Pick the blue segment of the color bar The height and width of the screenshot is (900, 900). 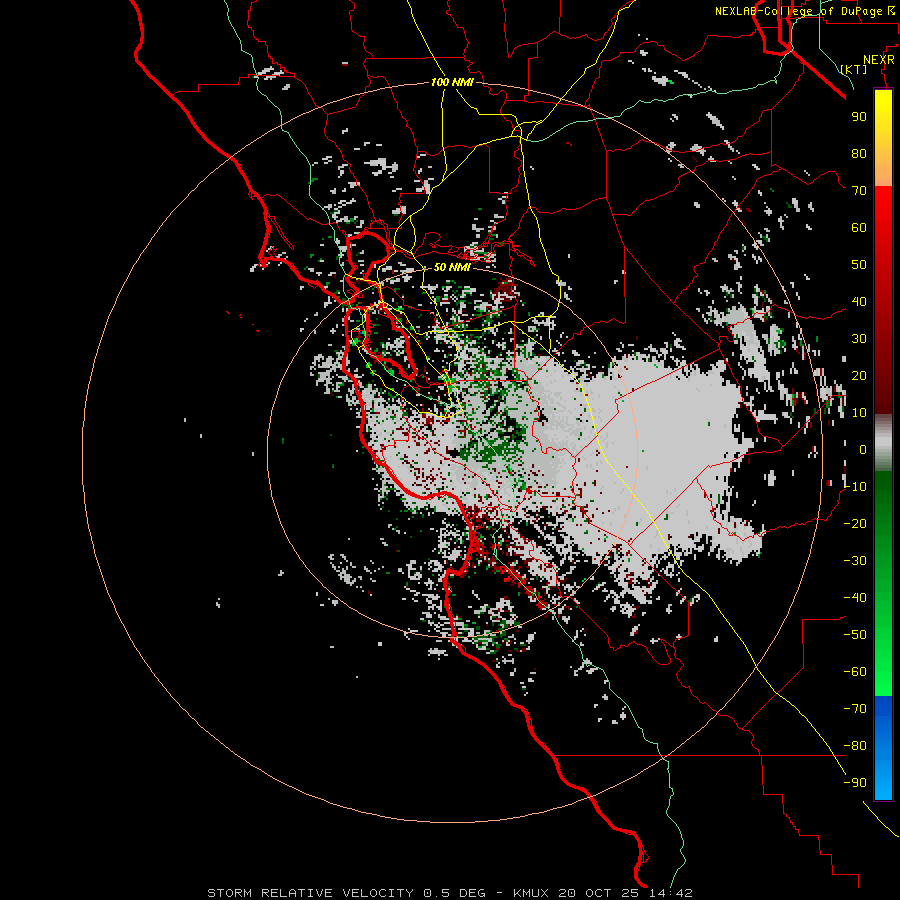[883, 747]
